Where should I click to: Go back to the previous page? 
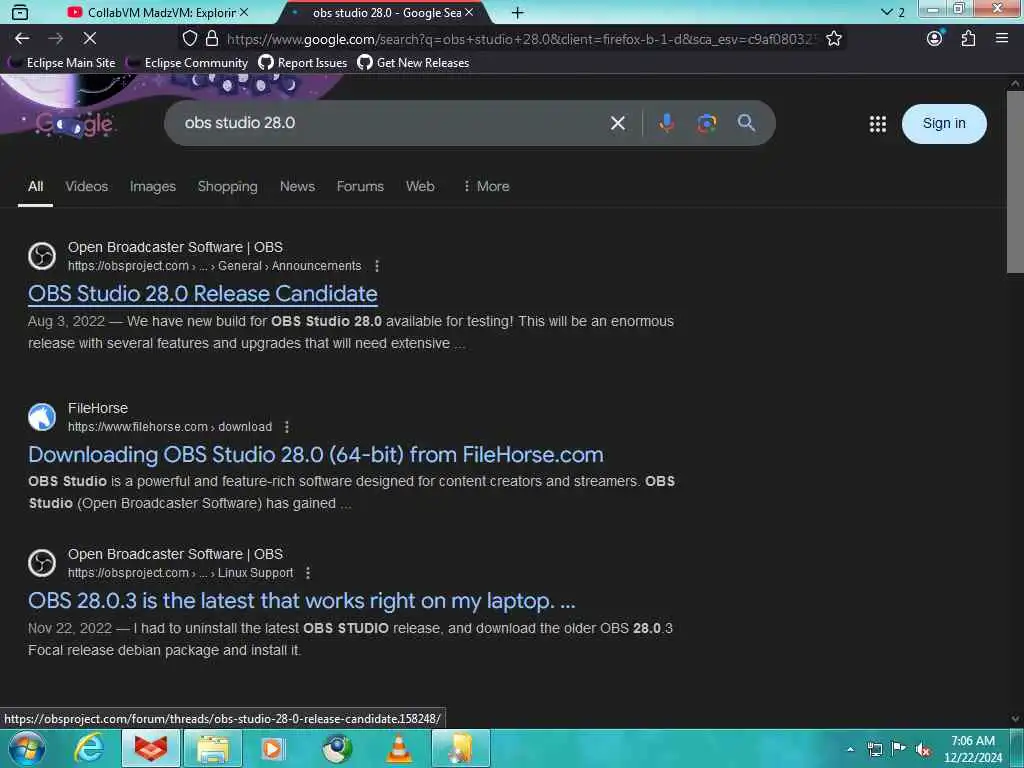22,39
